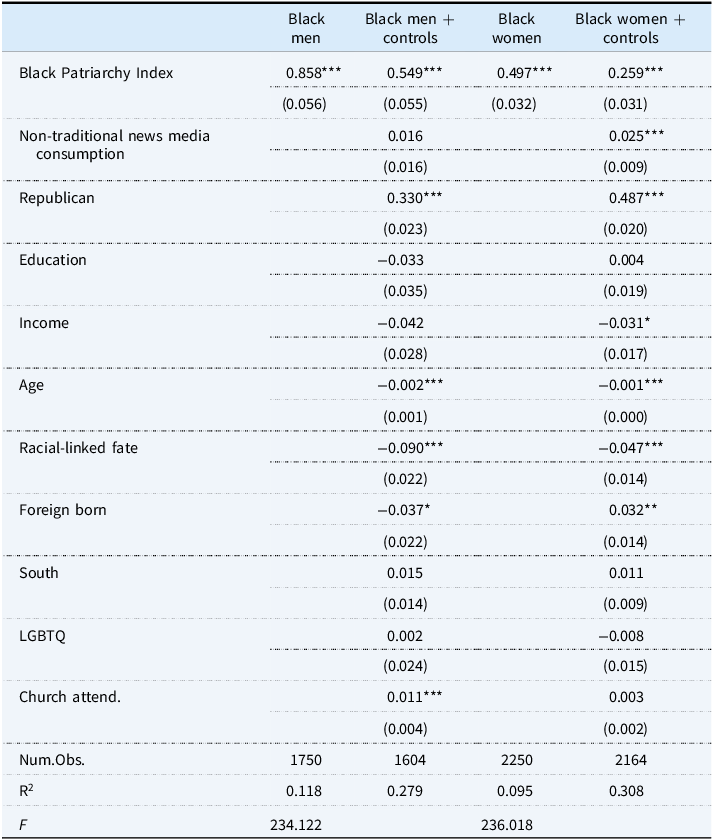Viewport: 713px width, 840px height.
Task: Select the 0.858*** coefficient cell
Action: coord(313,73)
